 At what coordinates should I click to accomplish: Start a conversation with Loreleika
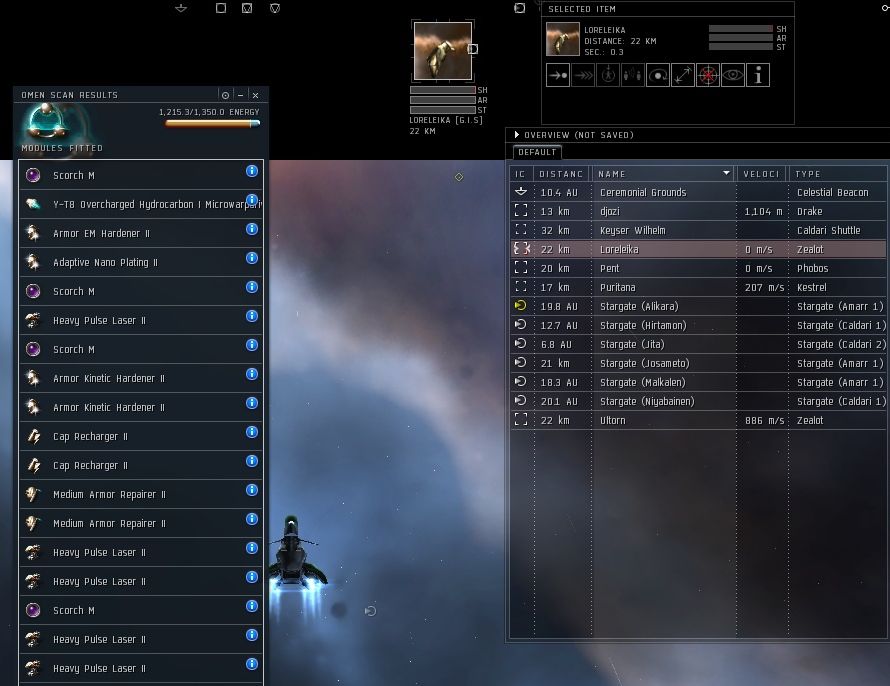tap(632, 75)
